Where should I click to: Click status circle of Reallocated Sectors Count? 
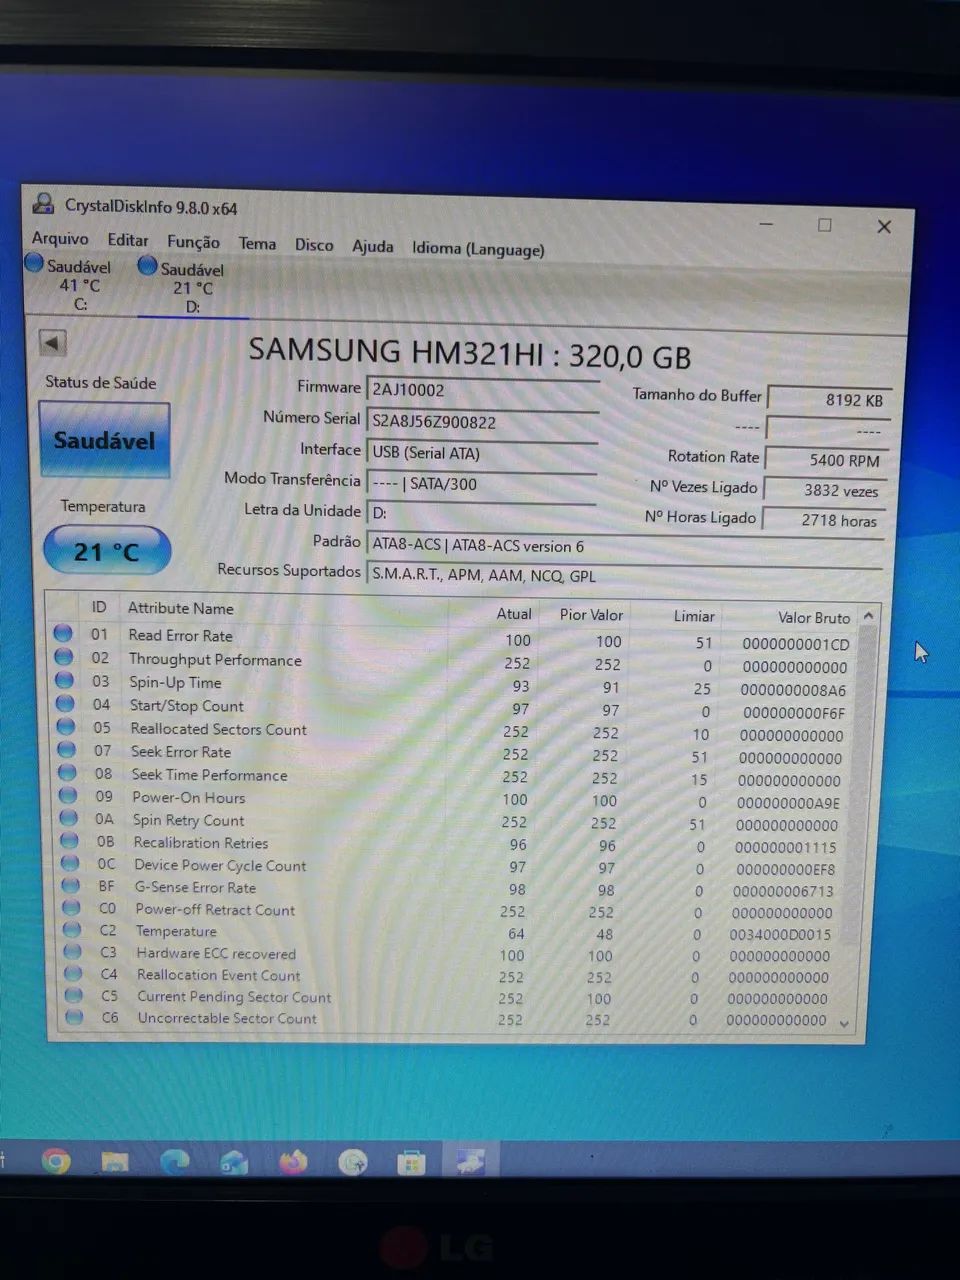coord(65,726)
